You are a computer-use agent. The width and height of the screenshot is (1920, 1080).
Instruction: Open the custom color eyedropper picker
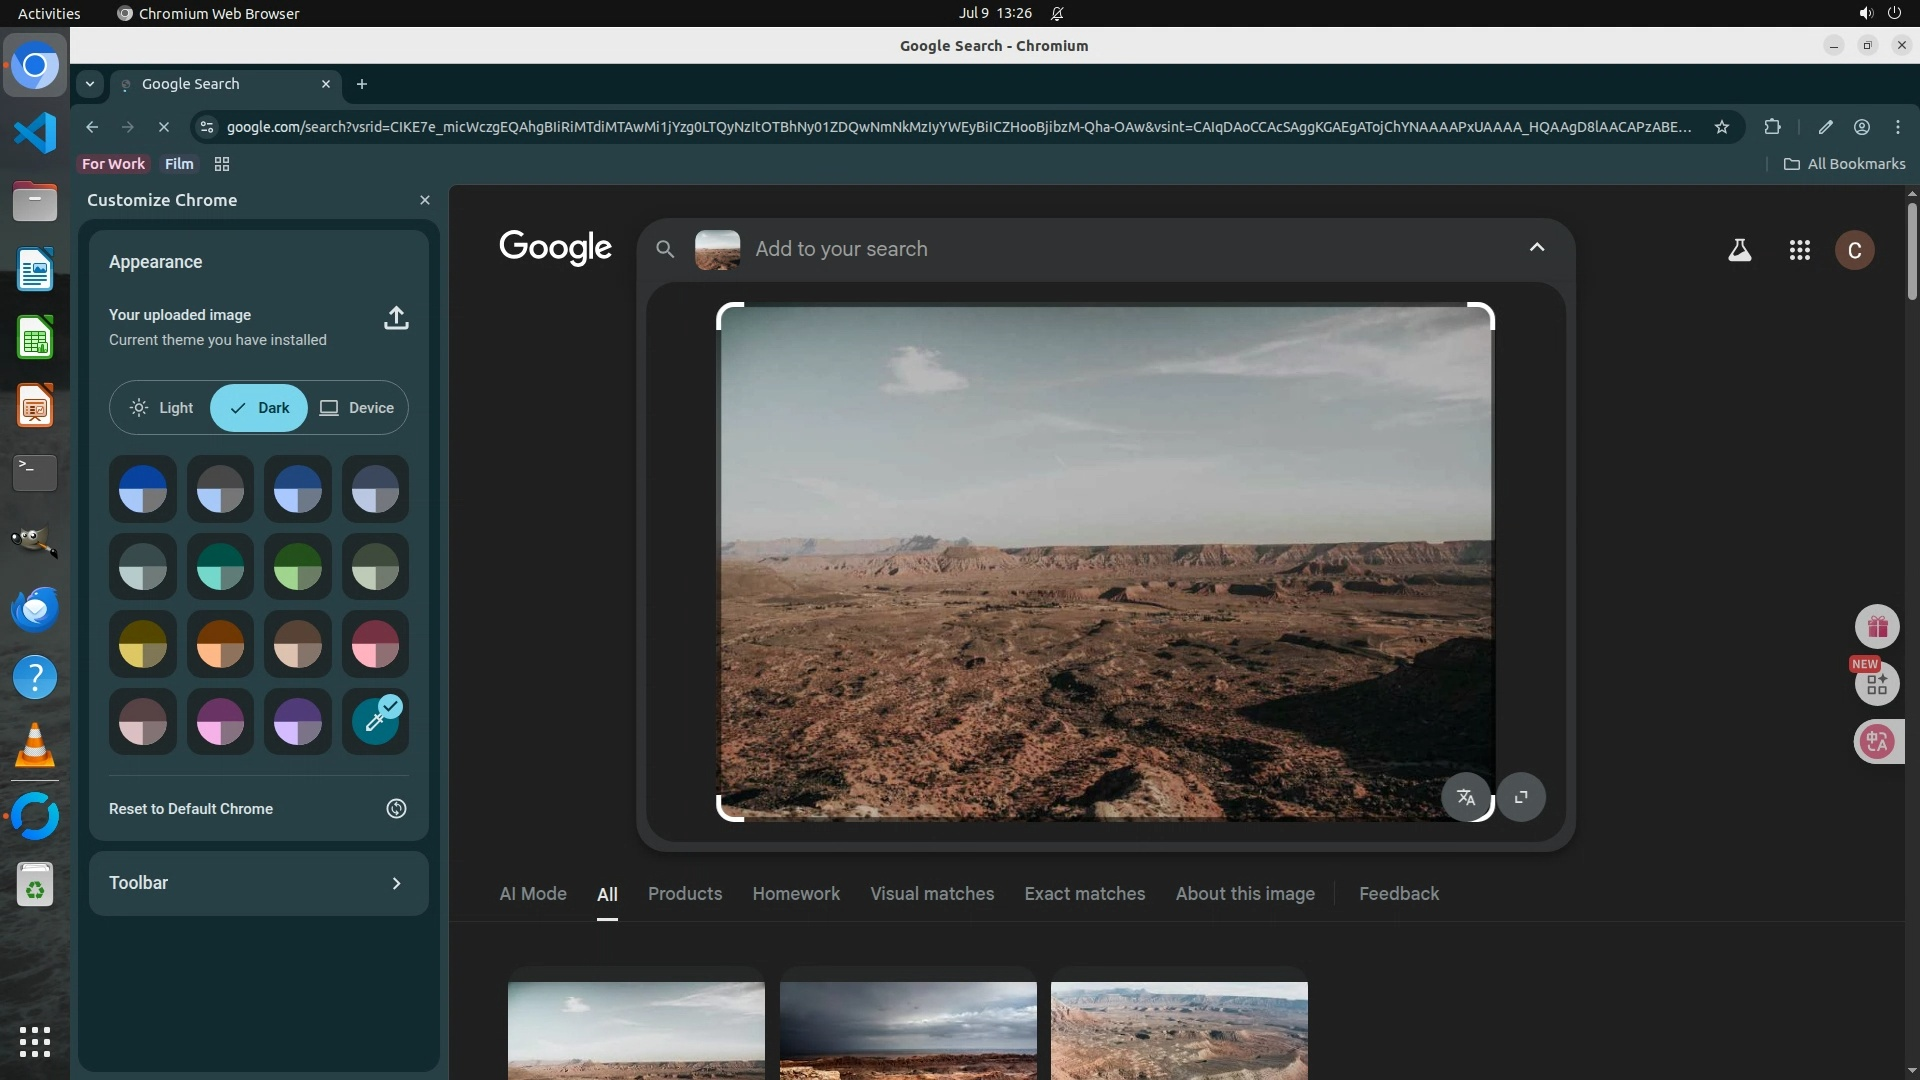click(375, 721)
